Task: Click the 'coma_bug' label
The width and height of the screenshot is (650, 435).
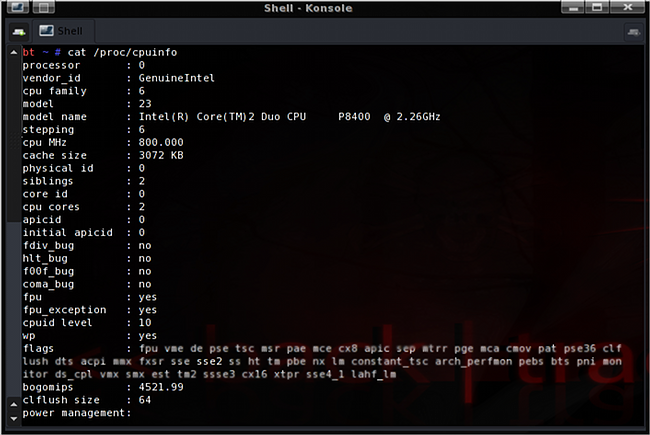Action: click(48, 284)
